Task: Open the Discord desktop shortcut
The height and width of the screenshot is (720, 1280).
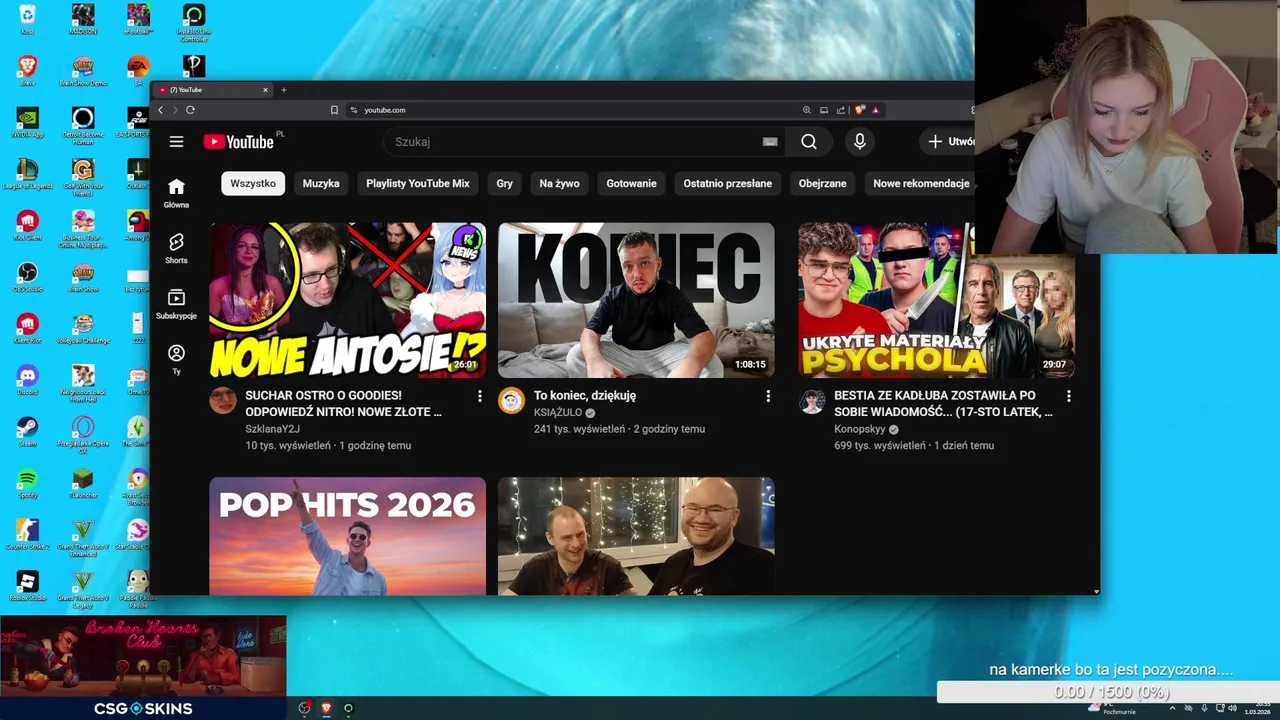Action: point(27,381)
